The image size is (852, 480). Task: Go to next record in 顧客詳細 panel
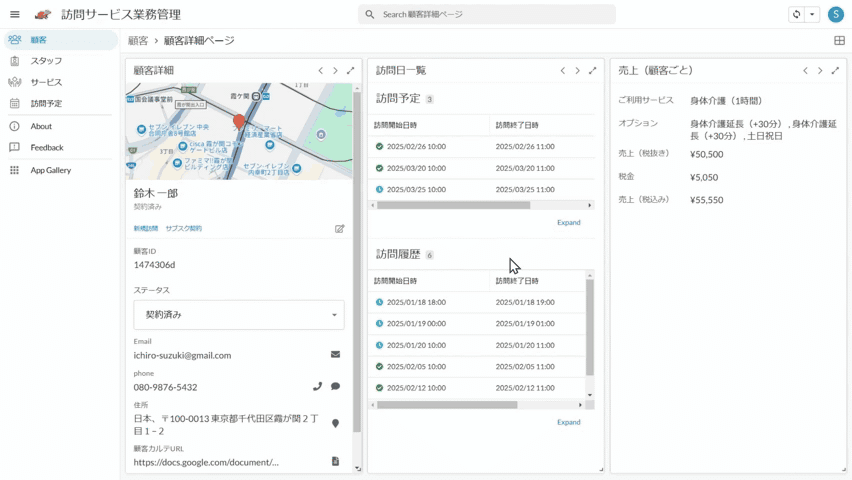tap(335, 71)
